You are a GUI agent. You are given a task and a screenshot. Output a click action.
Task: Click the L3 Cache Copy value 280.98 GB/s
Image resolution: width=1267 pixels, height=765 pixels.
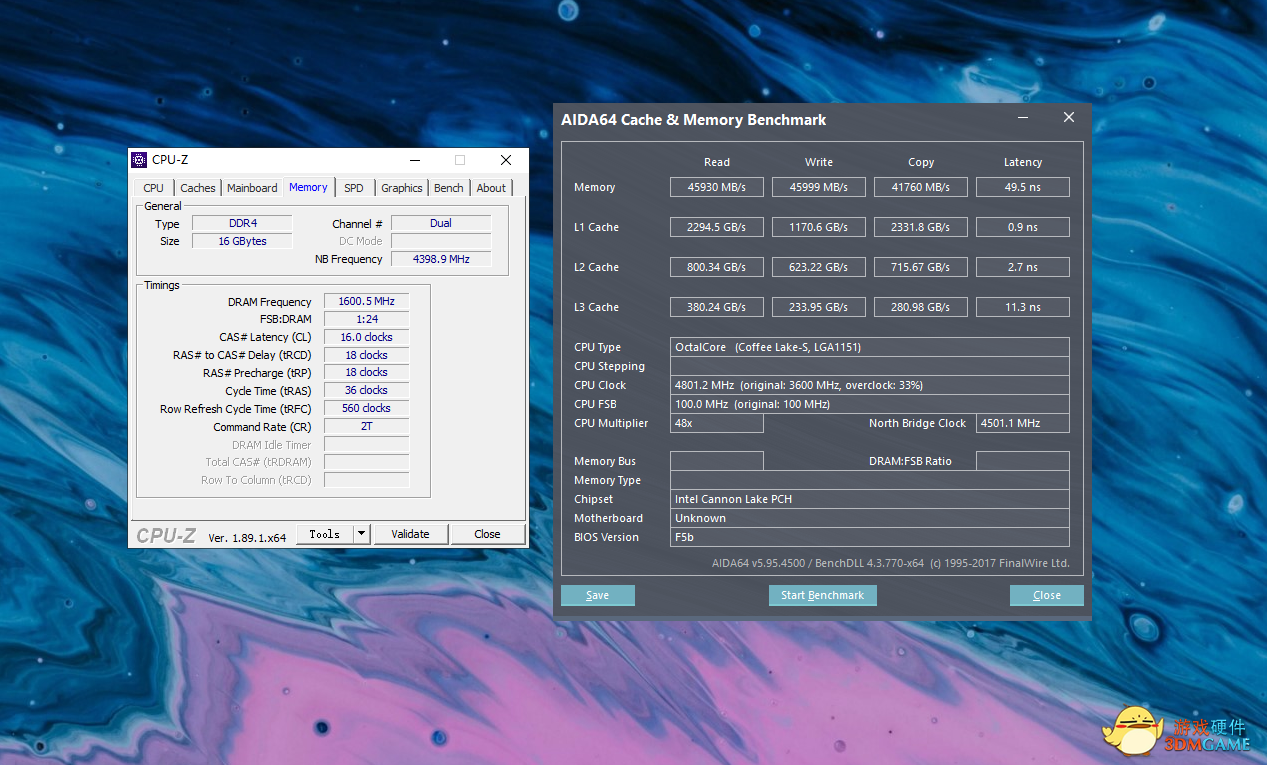(x=921, y=307)
